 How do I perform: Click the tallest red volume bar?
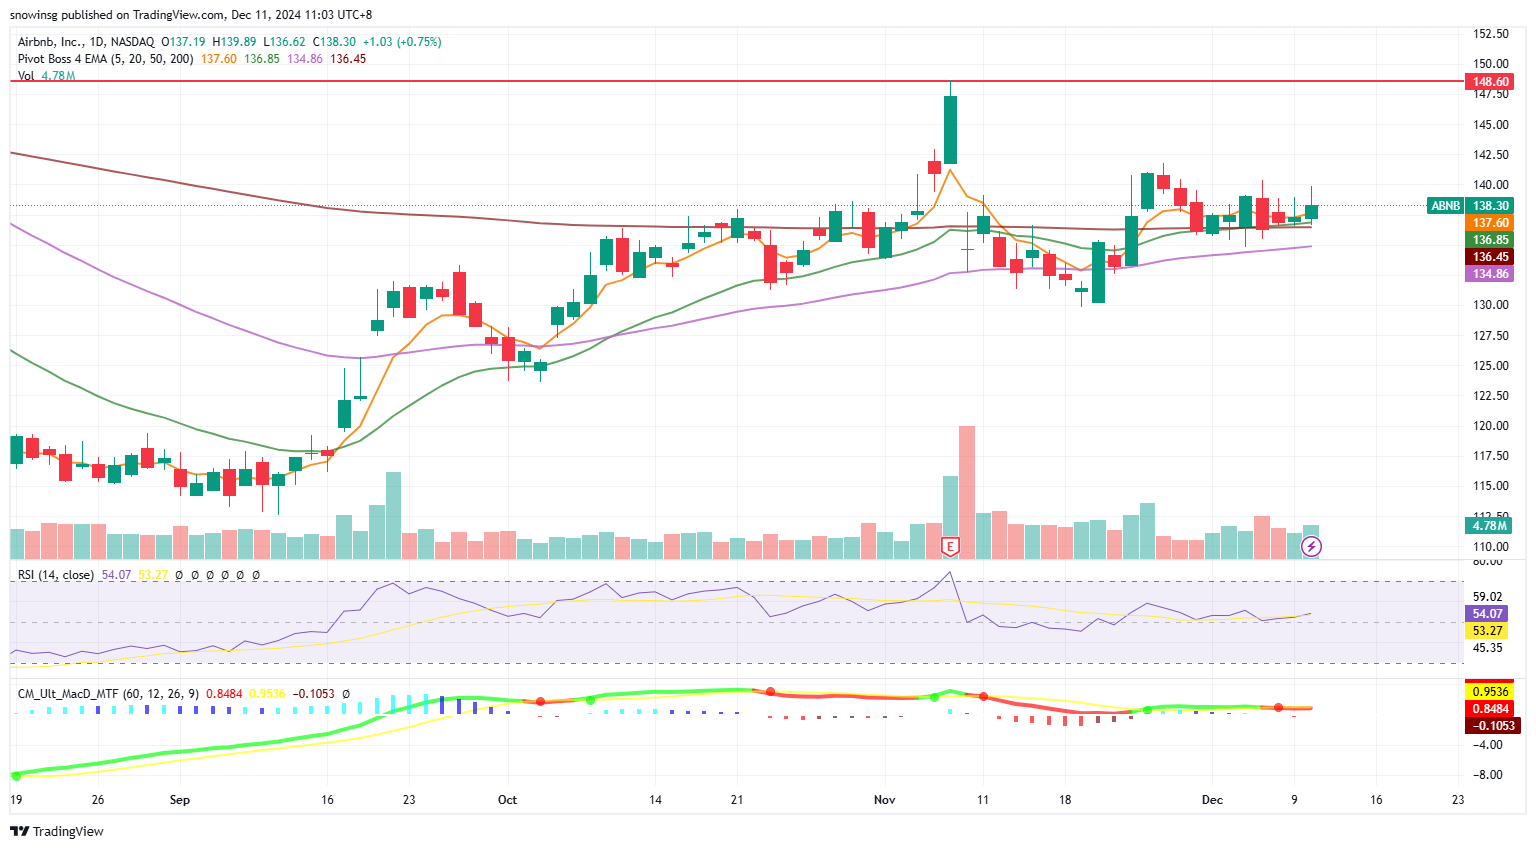click(x=967, y=492)
